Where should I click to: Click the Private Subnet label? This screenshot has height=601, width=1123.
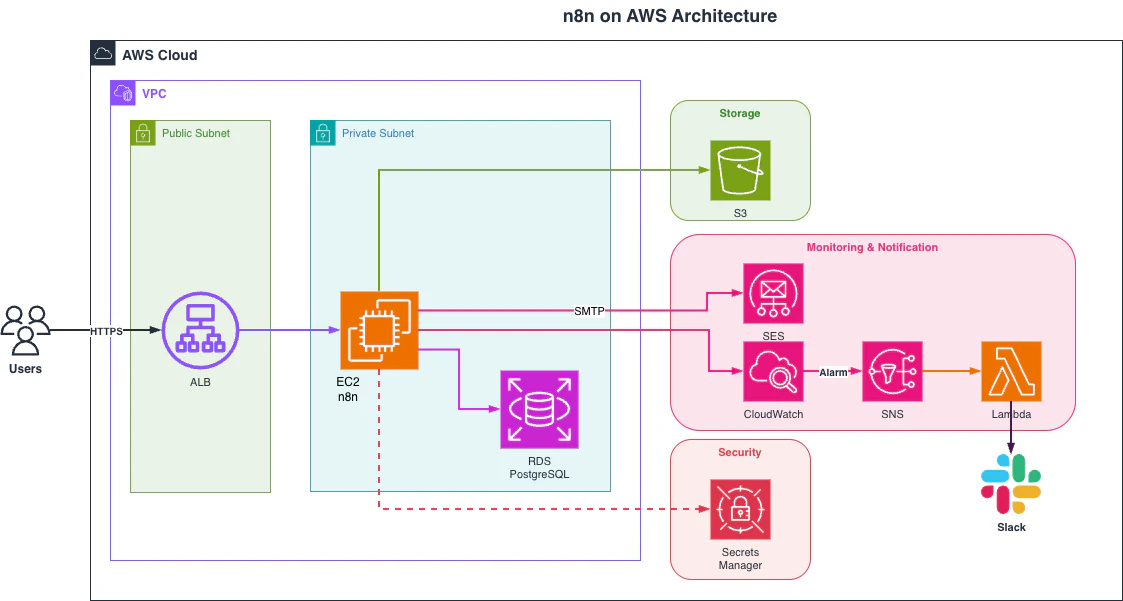pos(377,133)
